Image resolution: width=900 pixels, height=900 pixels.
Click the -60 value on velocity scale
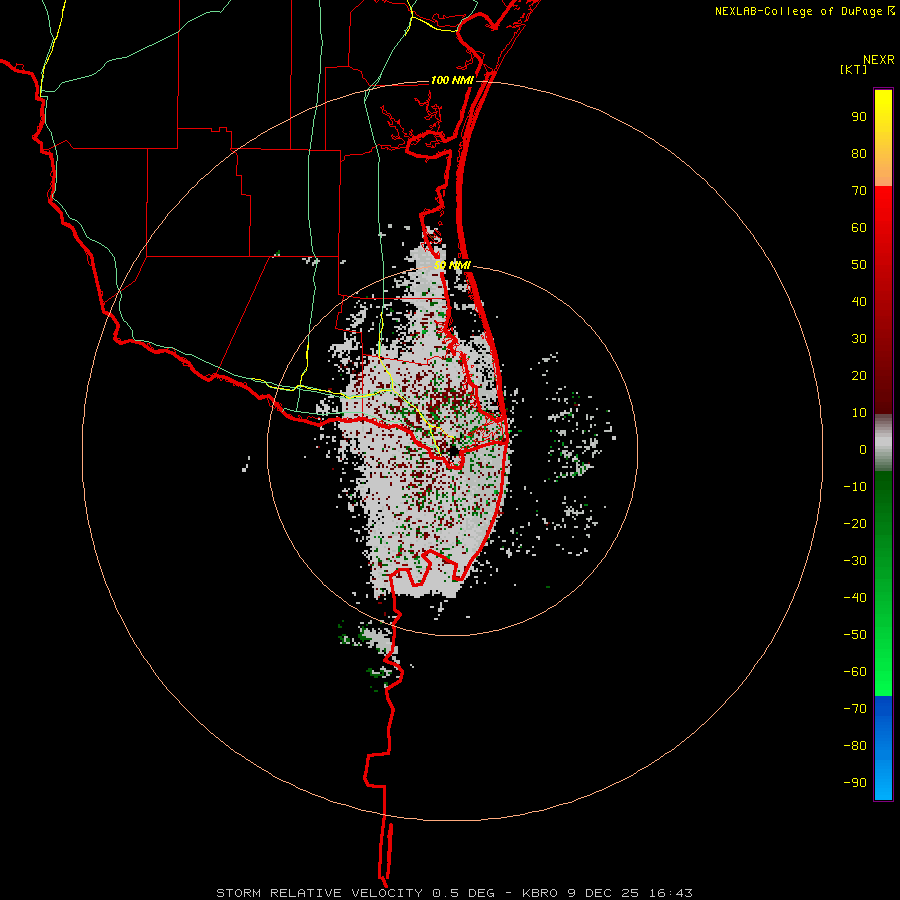coord(855,672)
